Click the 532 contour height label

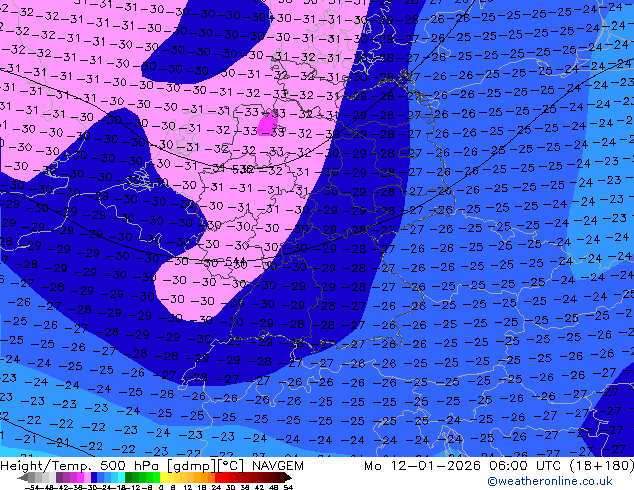[x=243, y=169]
